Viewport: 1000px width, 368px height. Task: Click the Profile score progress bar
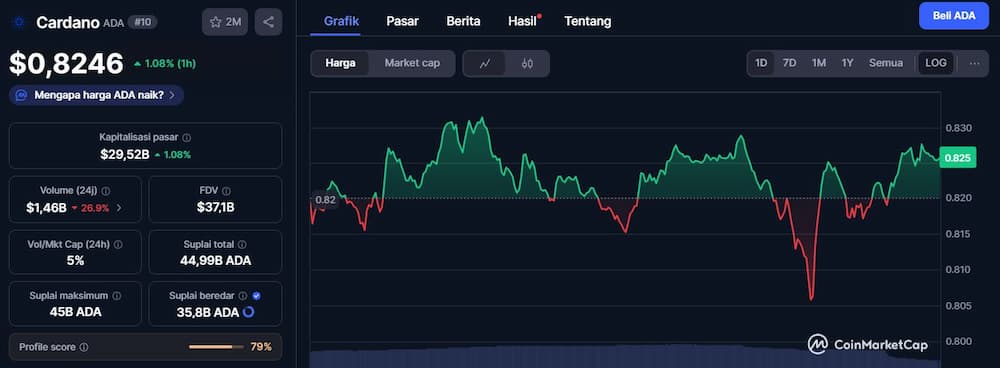coord(216,348)
